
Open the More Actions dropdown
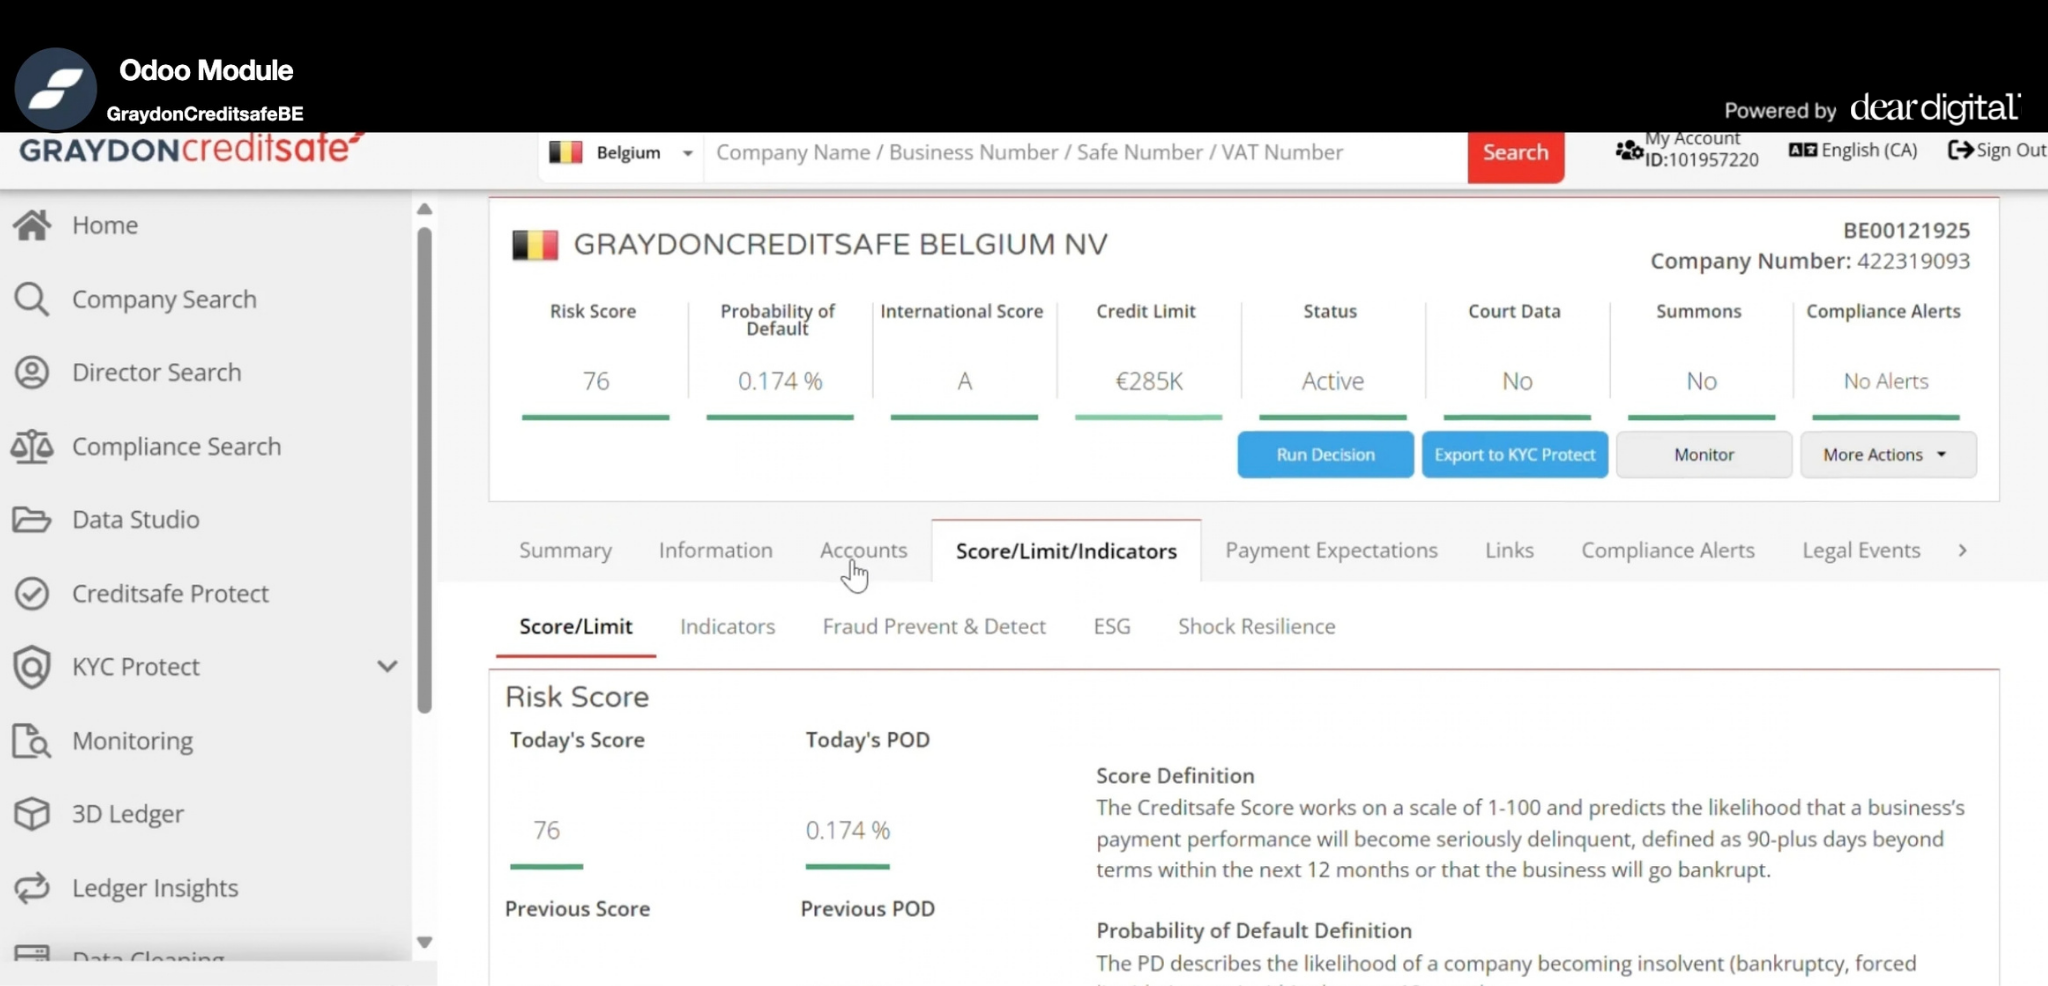[x=1888, y=454]
